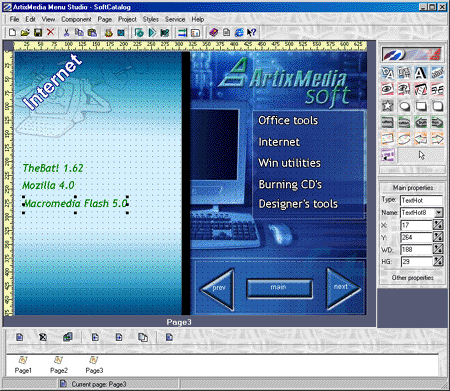This screenshot has width=450, height=391.
Task: Click the stepper beside the X field
Action: pyautogui.click(x=438, y=225)
